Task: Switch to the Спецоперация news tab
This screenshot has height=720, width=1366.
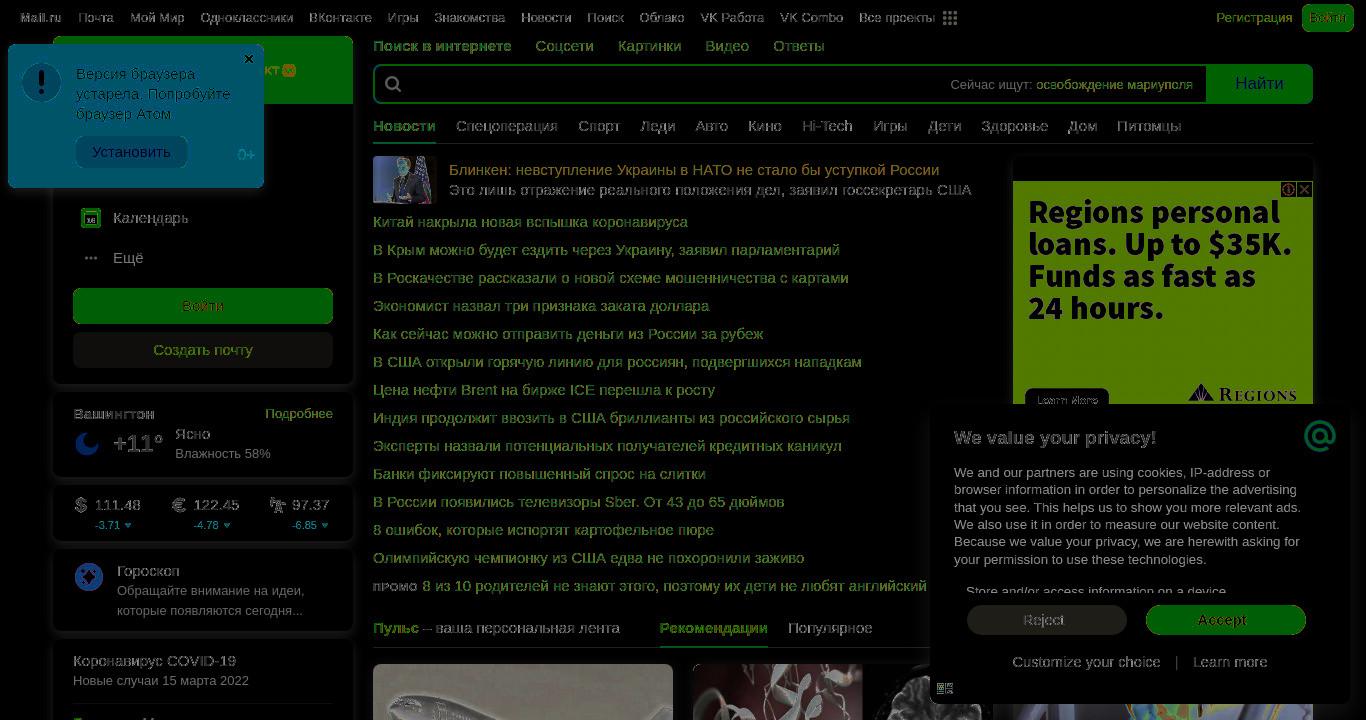Action: [x=507, y=126]
